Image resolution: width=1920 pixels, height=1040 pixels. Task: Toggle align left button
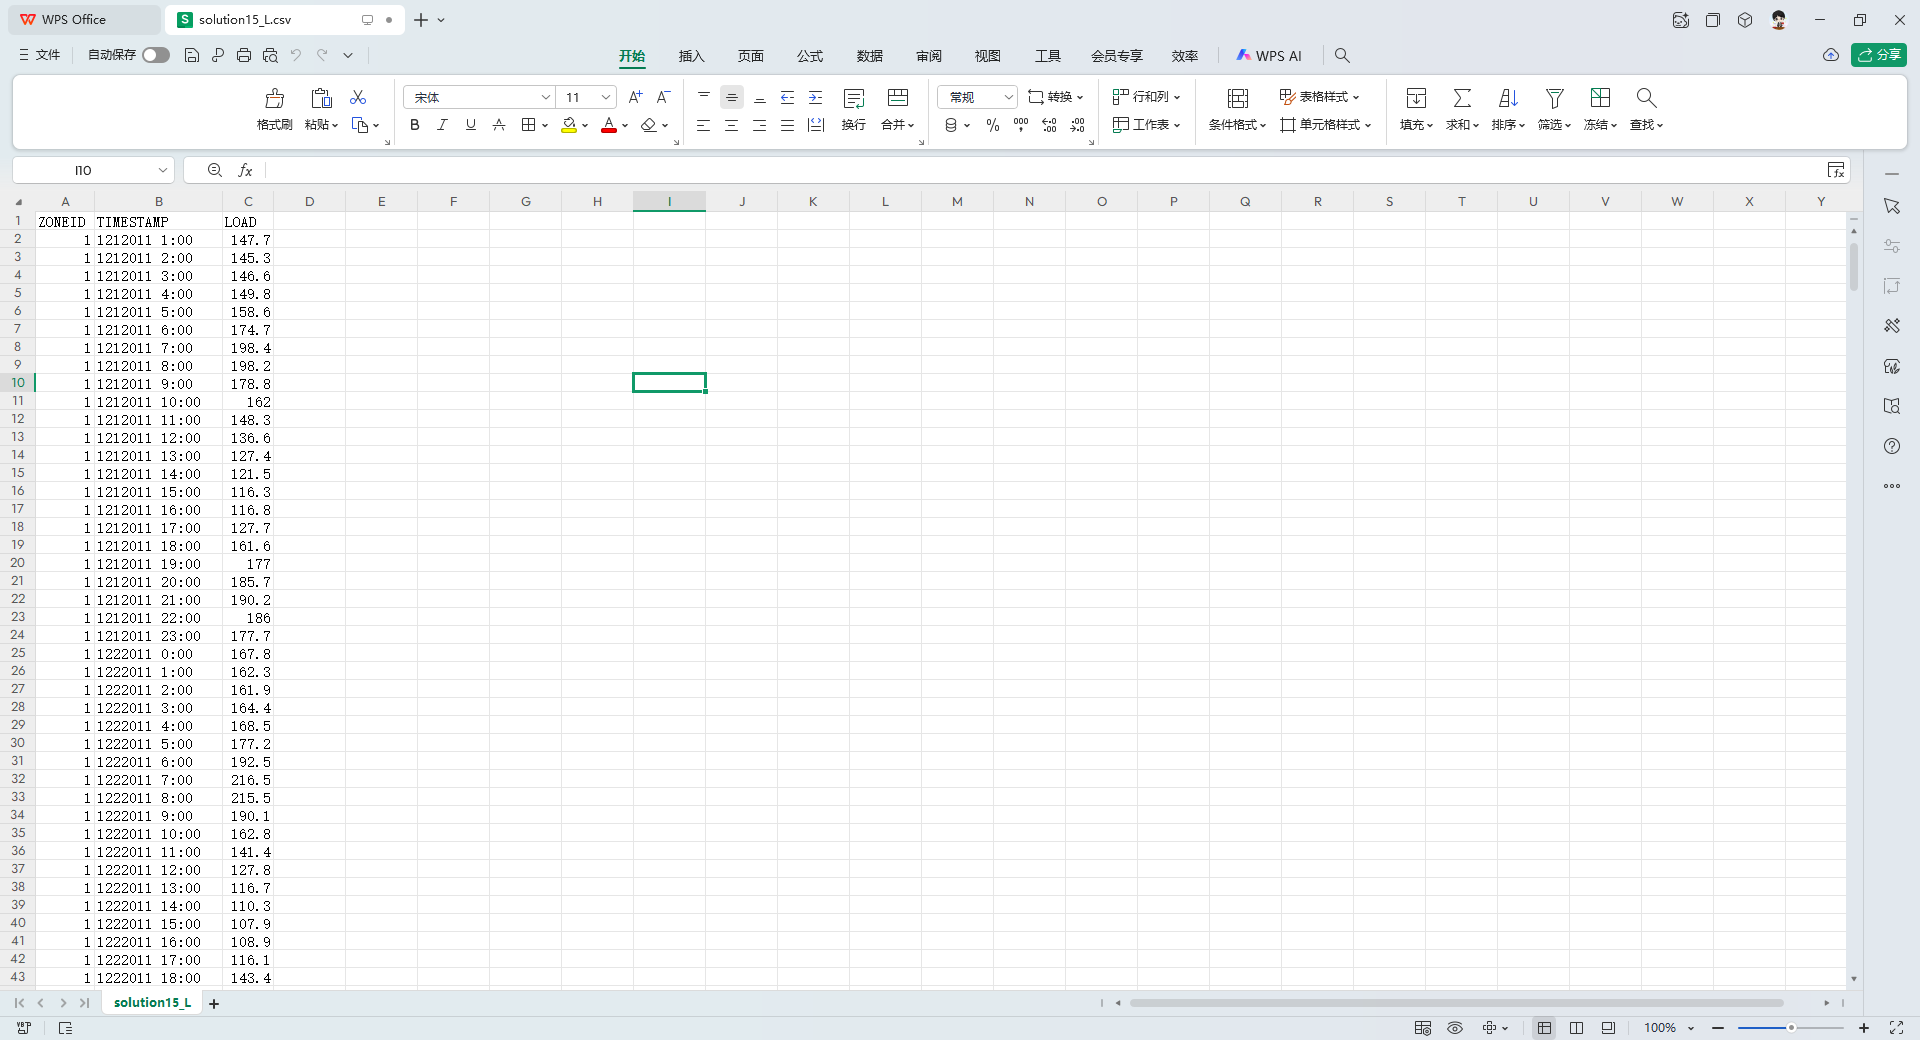click(x=704, y=125)
